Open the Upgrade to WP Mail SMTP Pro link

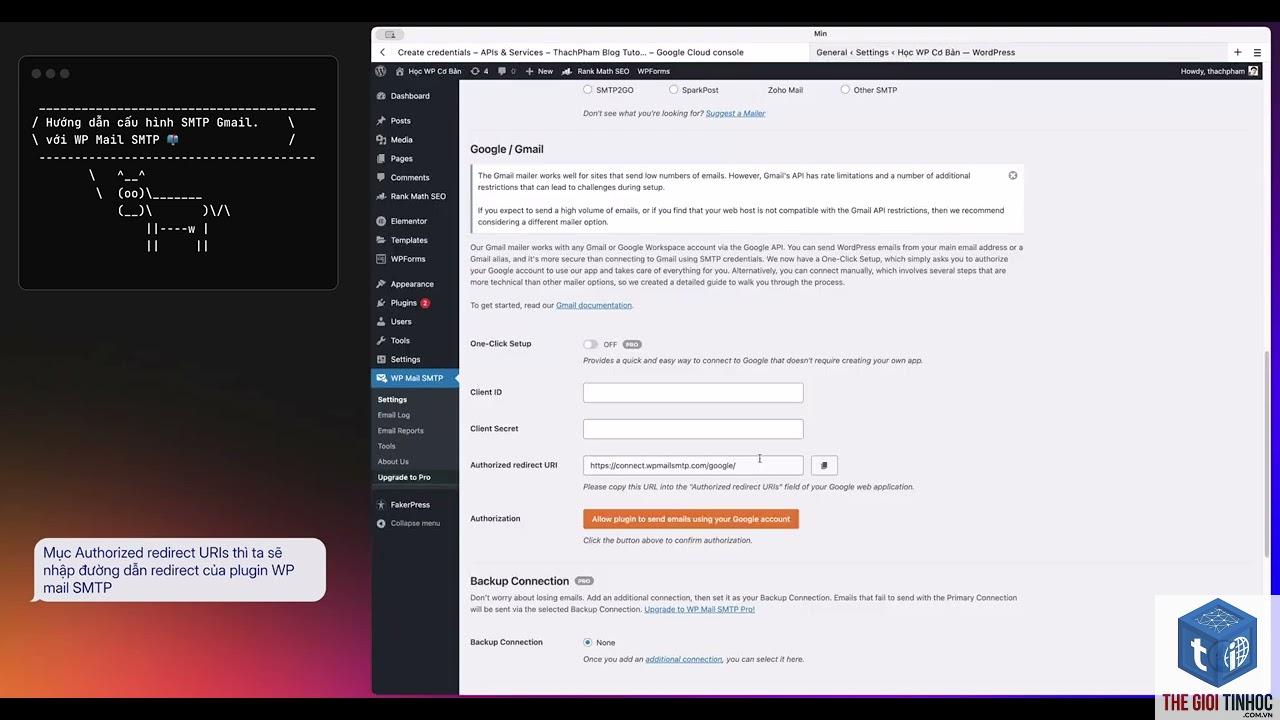click(699, 609)
